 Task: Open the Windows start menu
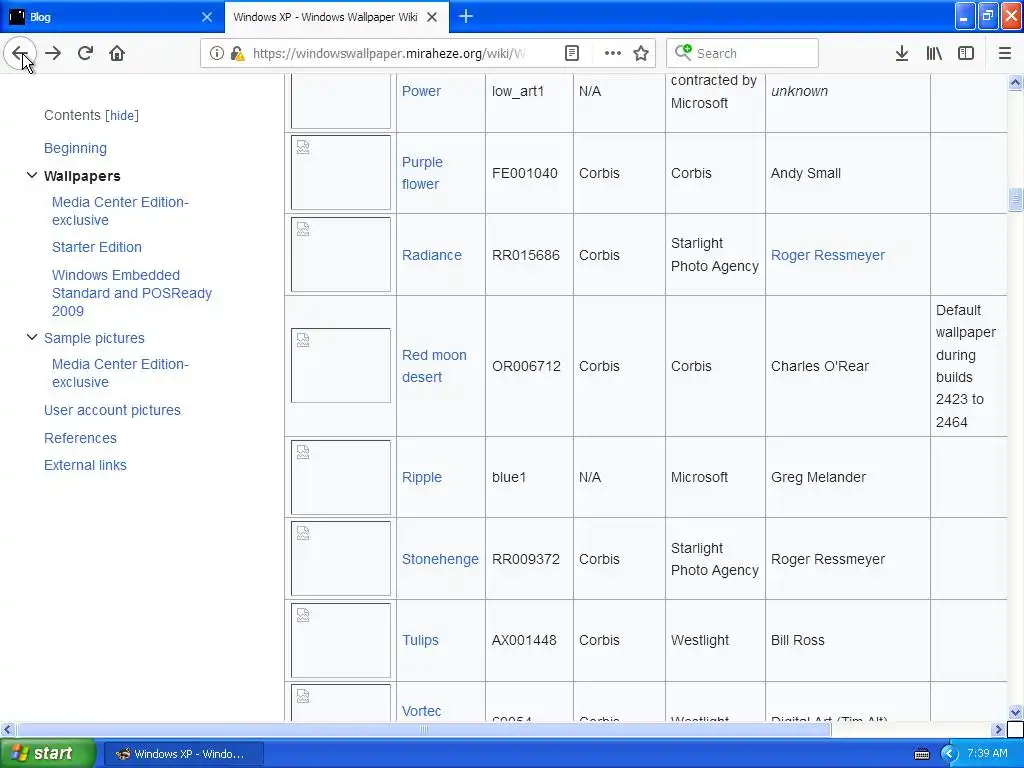48,753
